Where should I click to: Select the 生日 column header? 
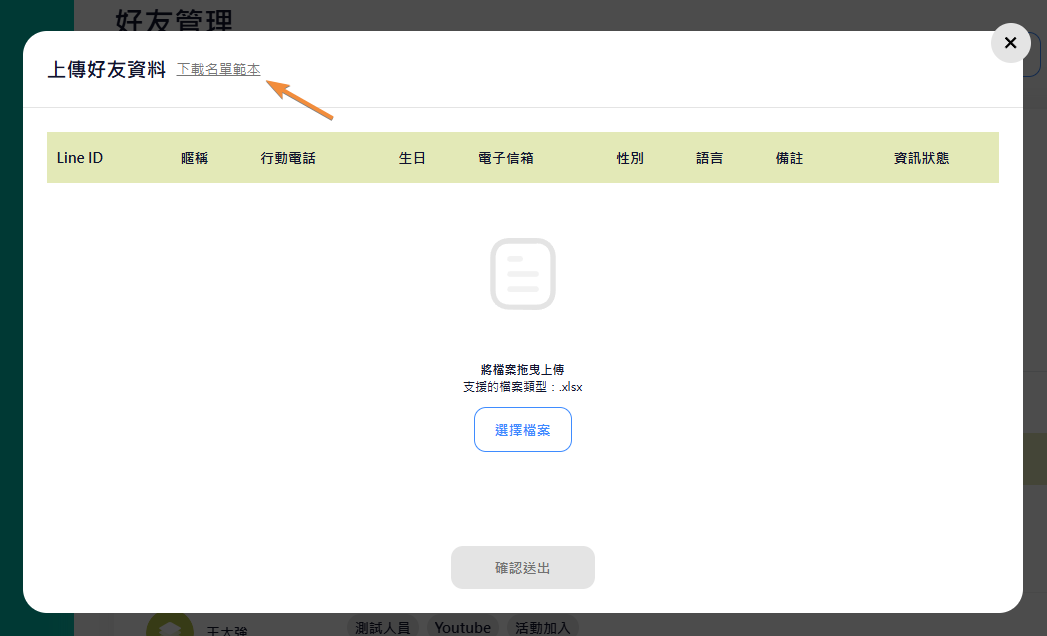point(412,158)
